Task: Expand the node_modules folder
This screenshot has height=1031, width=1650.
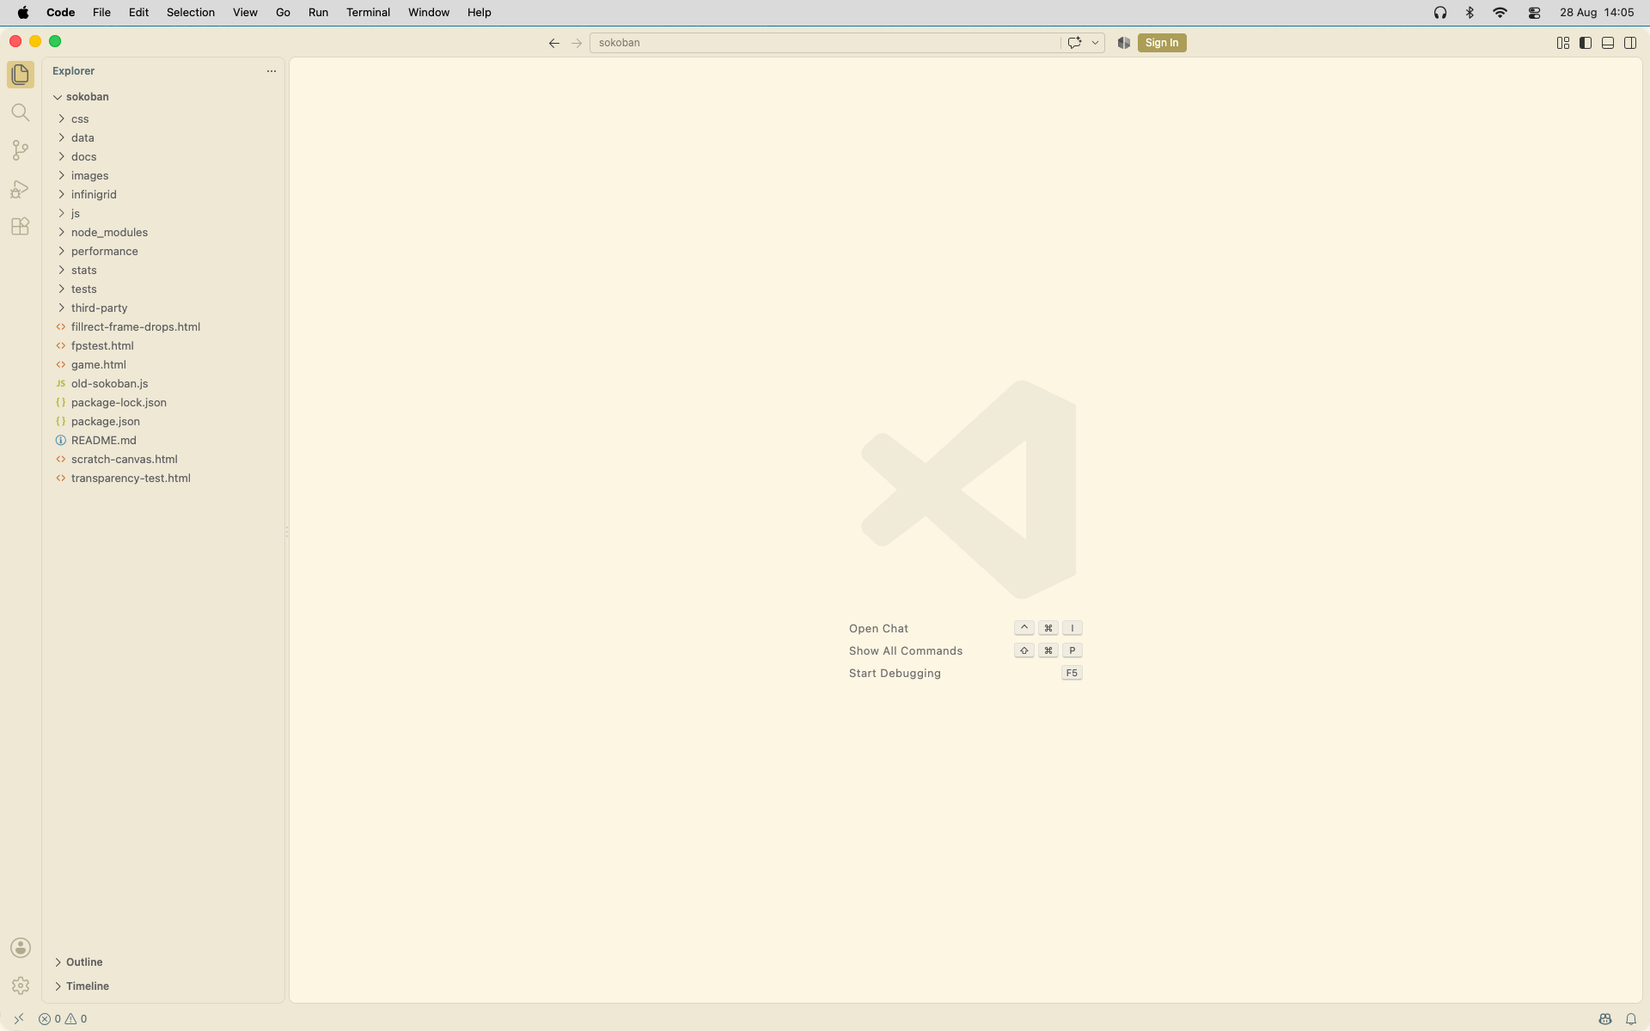Action: 163,233
